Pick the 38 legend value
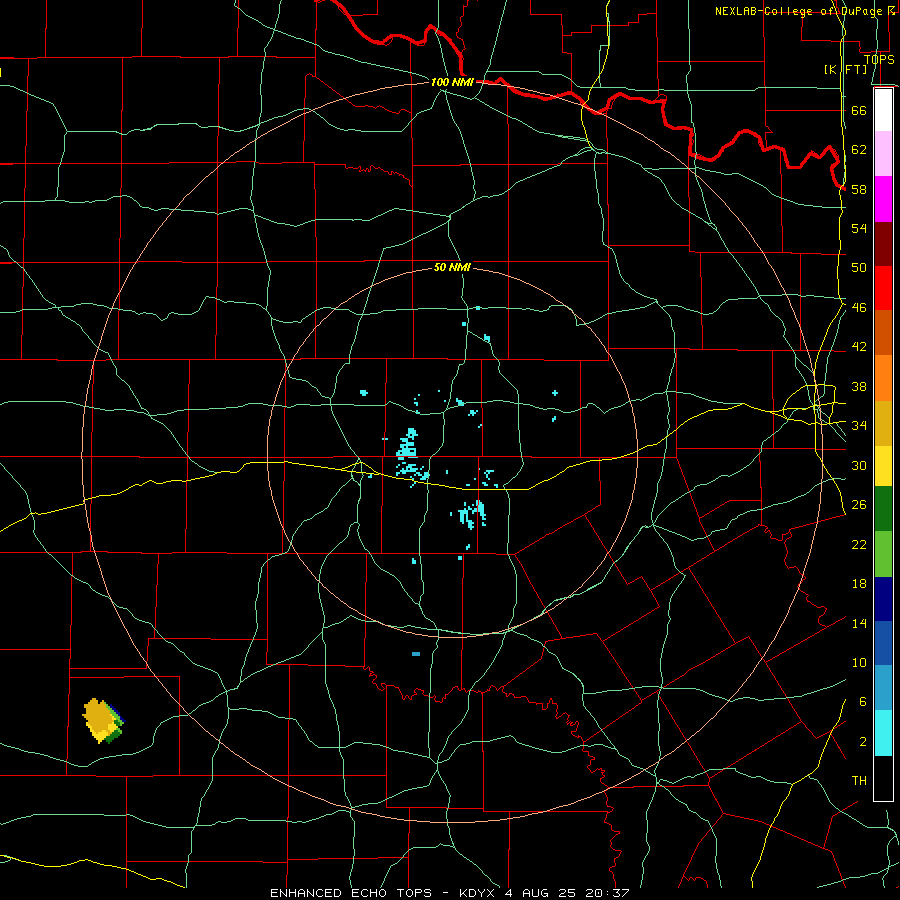The width and height of the screenshot is (900, 900). [x=859, y=386]
